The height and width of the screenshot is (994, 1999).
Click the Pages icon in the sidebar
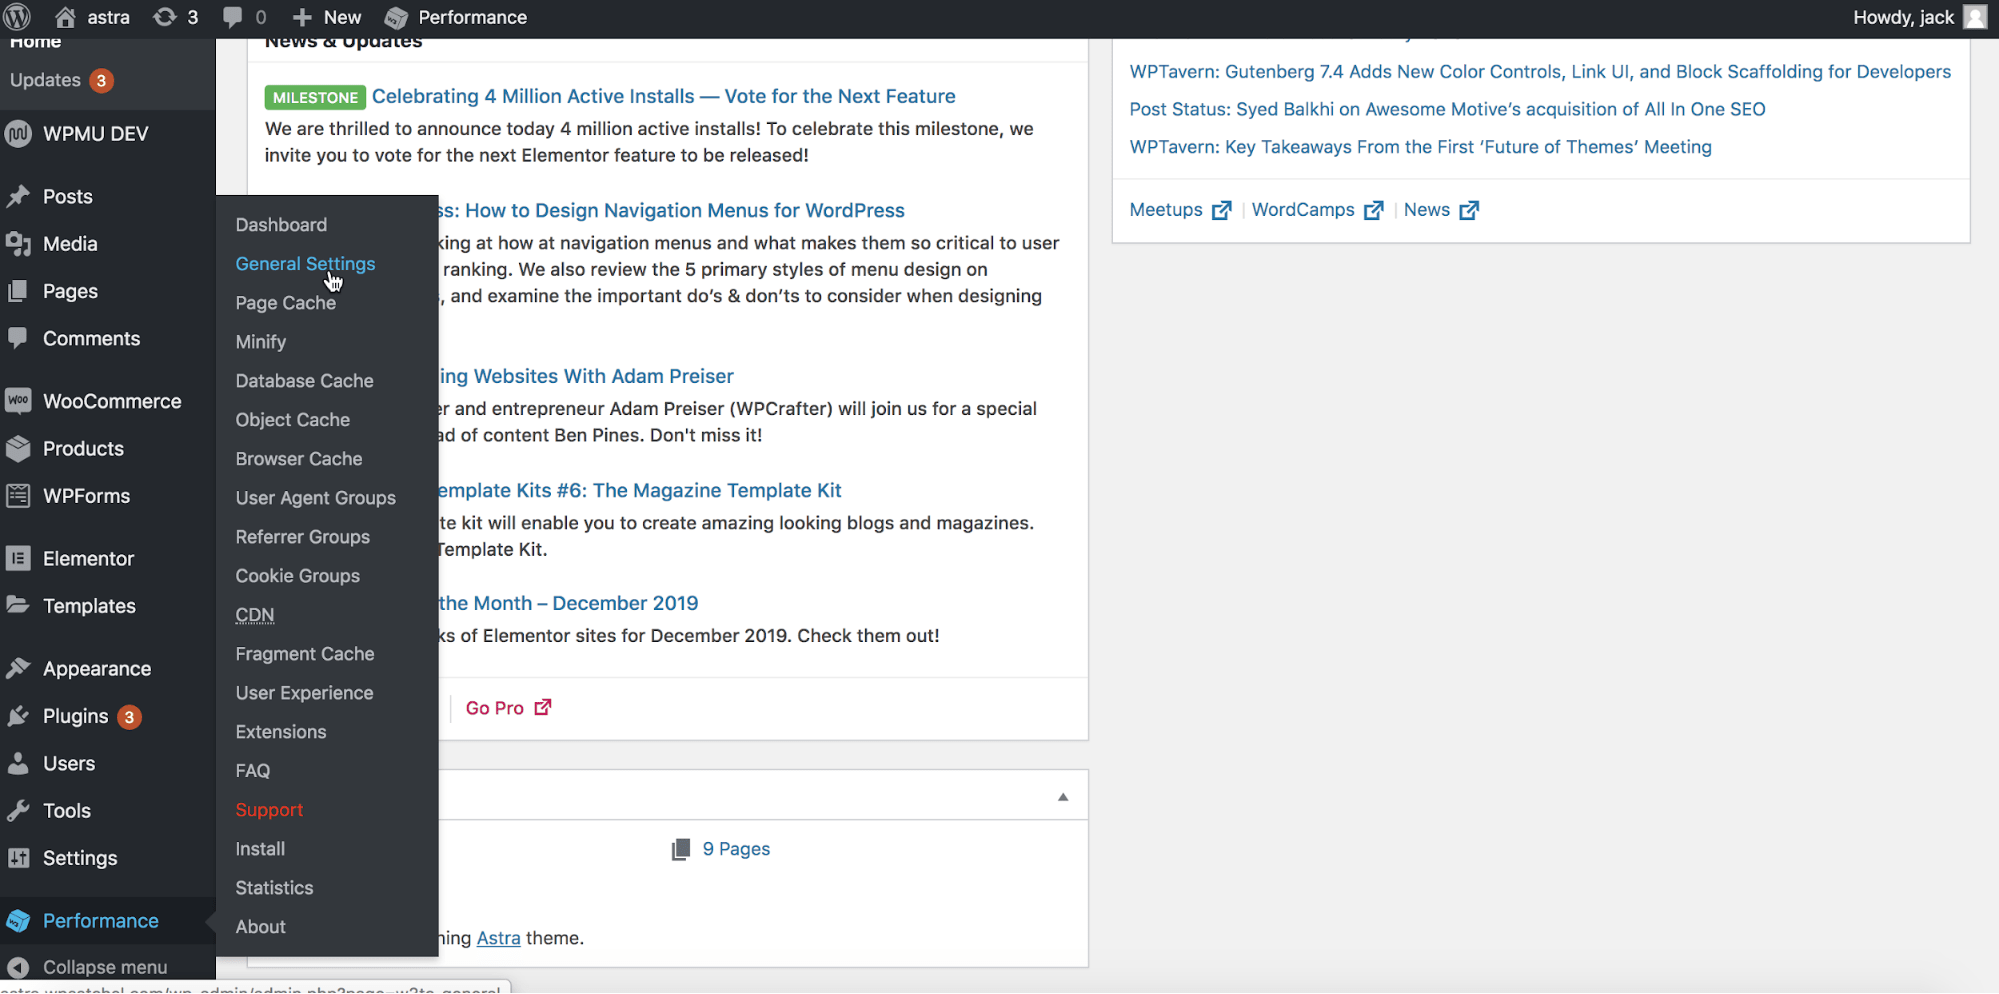pyautogui.click(x=18, y=291)
